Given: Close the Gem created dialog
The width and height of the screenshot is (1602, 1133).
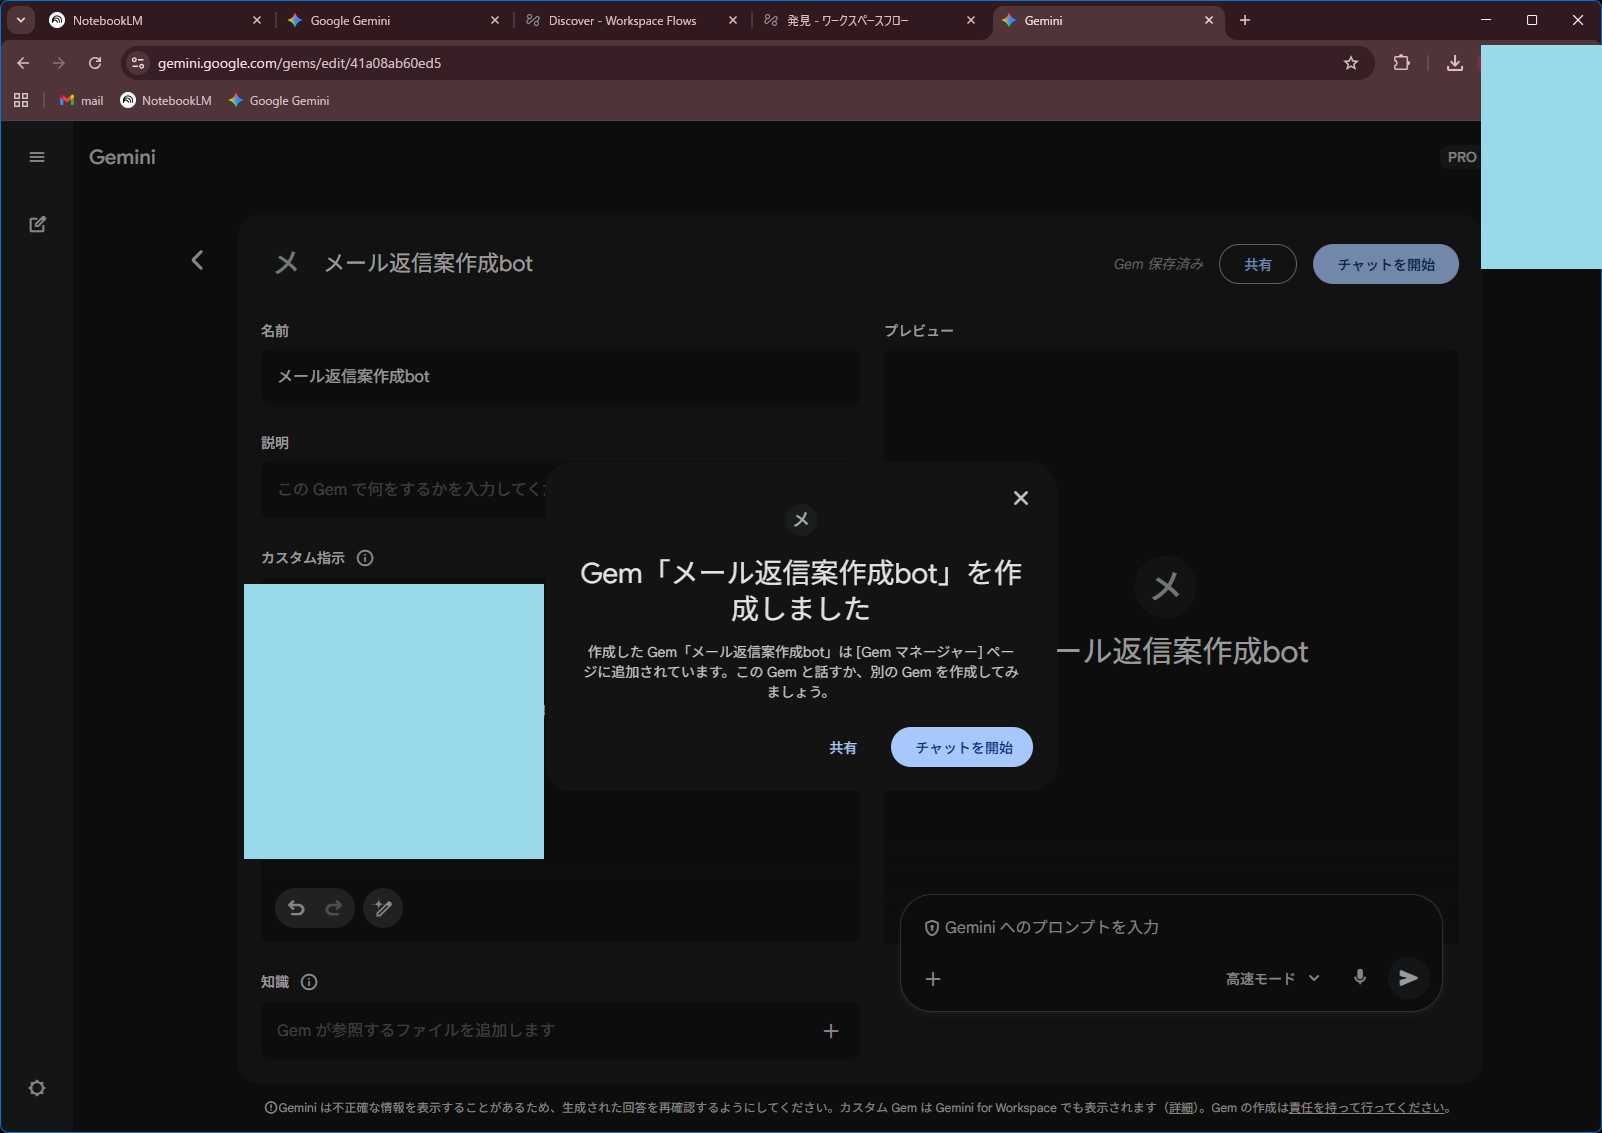Looking at the screenshot, I should tap(1020, 498).
